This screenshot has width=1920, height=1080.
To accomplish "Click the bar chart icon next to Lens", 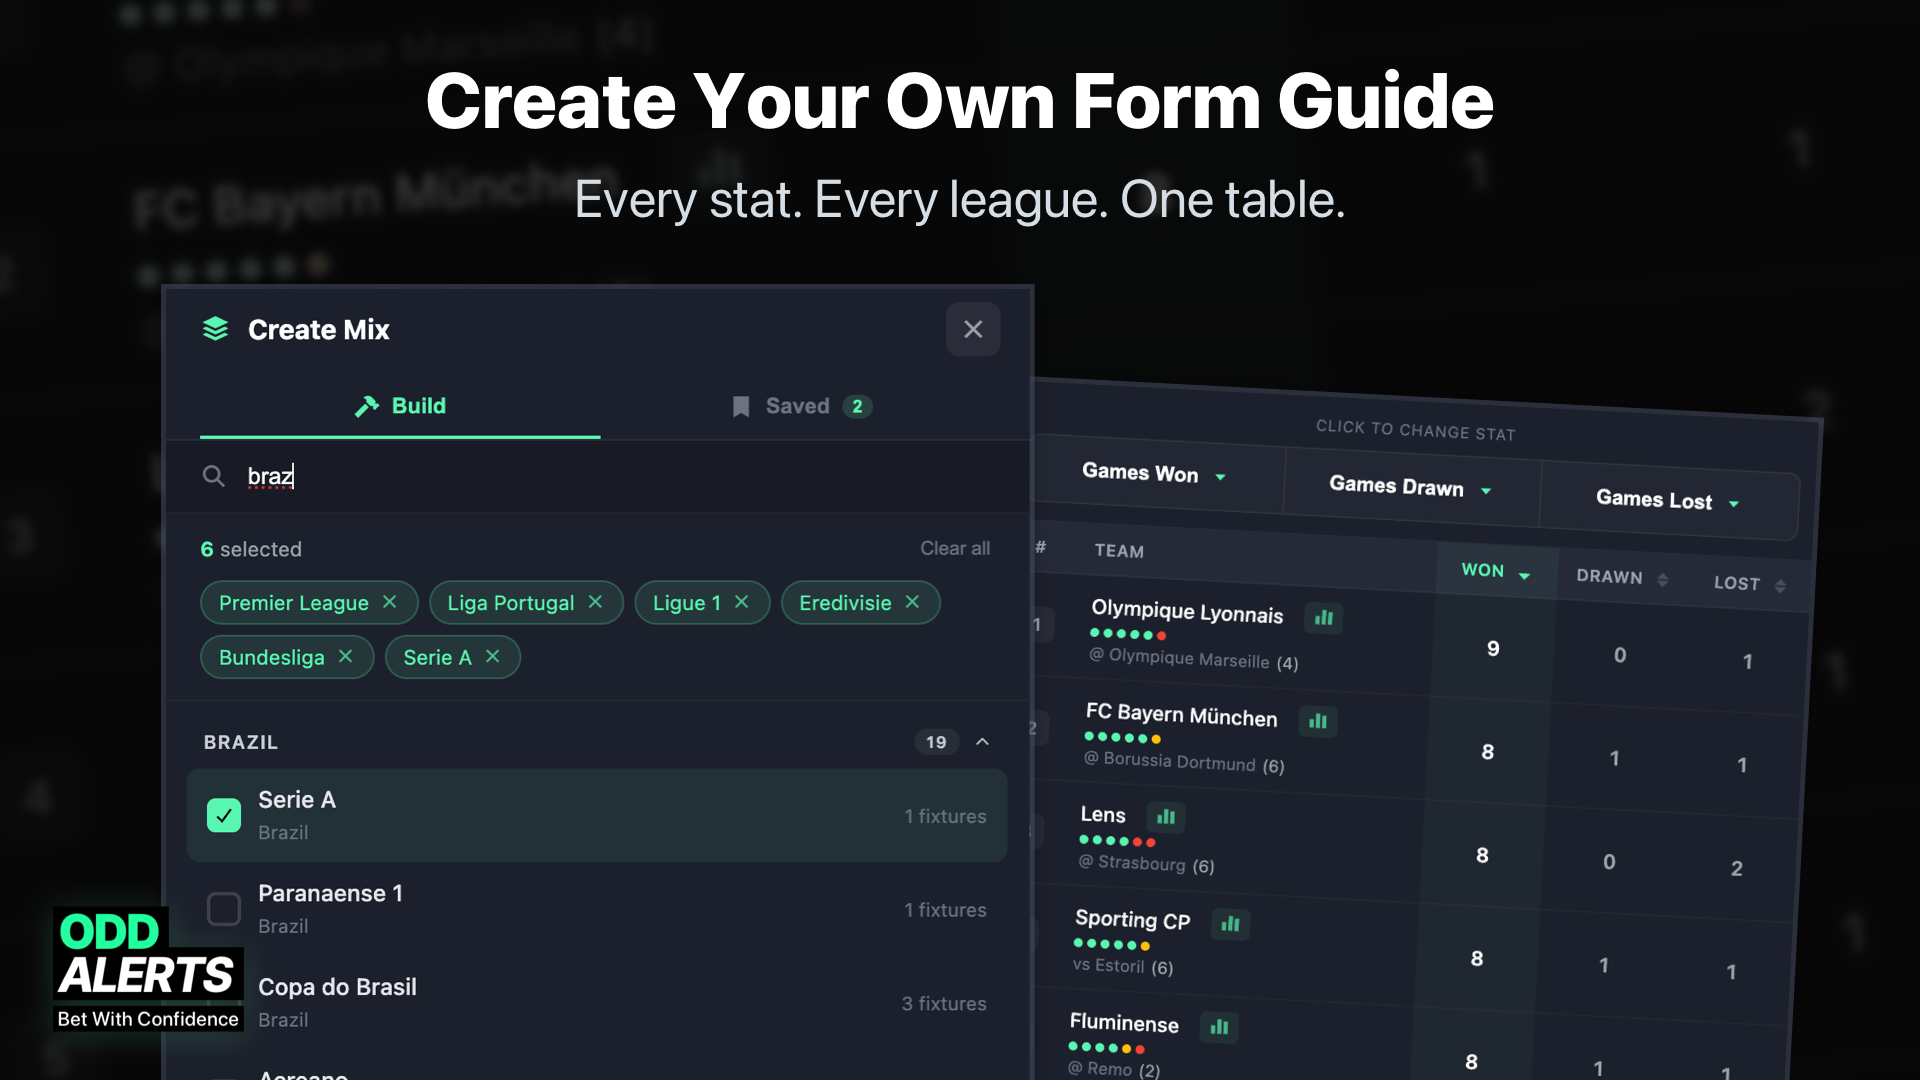I will (x=1165, y=817).
